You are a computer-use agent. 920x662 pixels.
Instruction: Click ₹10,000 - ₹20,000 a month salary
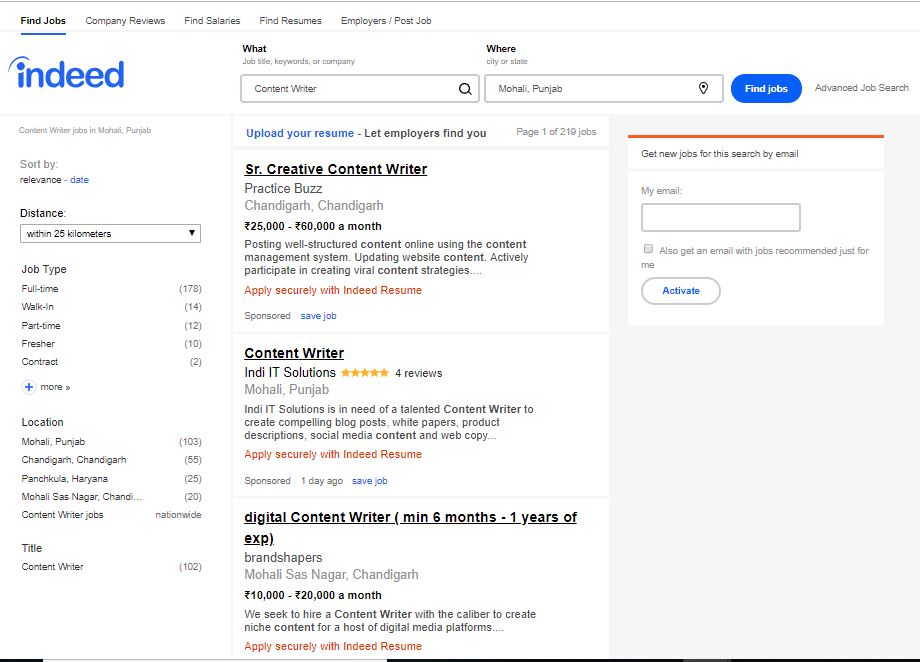tap(313, 595)
